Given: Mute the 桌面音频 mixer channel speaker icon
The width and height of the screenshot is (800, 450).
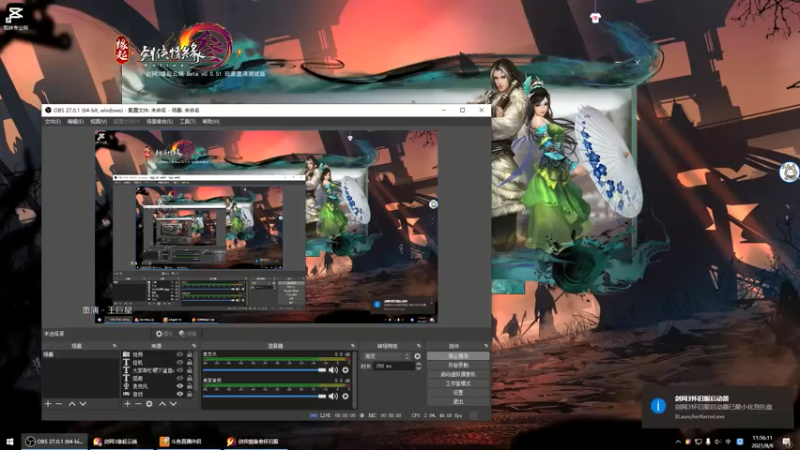Looking at the screenshot, I should [x=333, y=396].
